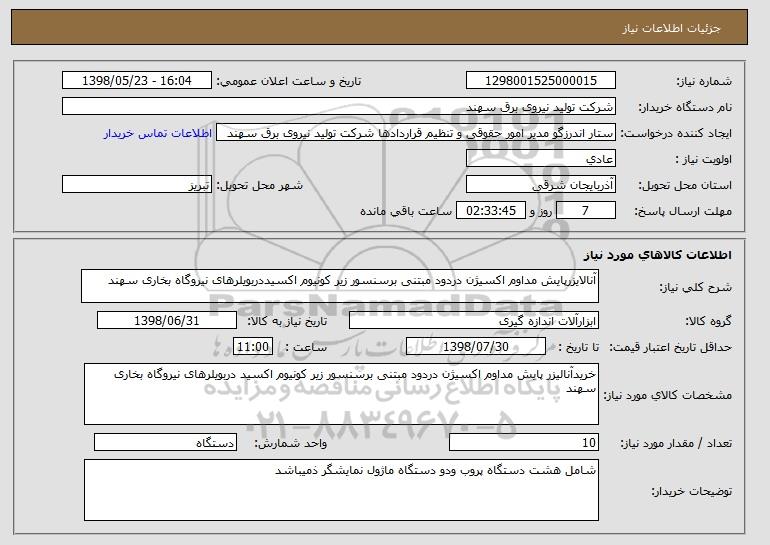Click the label تاریخ نیاز به کالا

point(287,322)
